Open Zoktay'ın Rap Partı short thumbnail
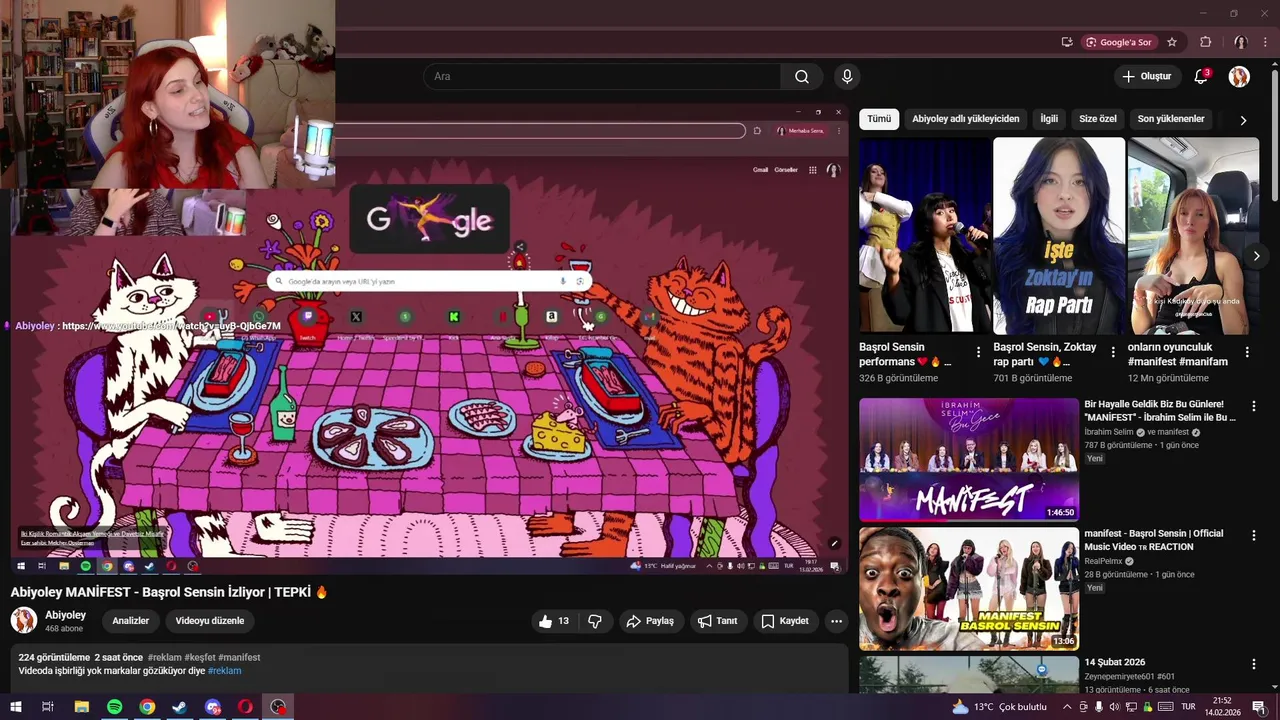1280x720 pixels. 1059,236
